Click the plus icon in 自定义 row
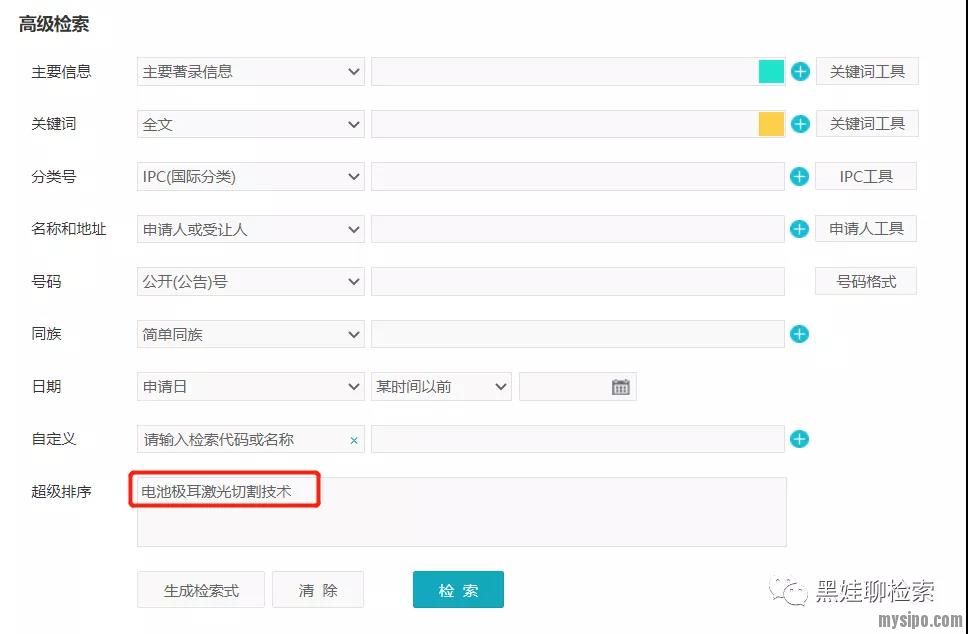This screenshot has height=634, width=968. (799, 439)
